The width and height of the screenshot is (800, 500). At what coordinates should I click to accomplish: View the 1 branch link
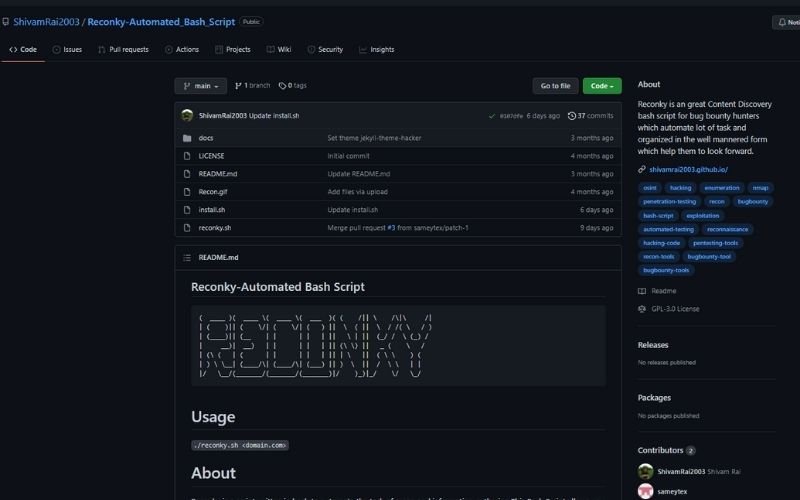[x=253, y=85]
